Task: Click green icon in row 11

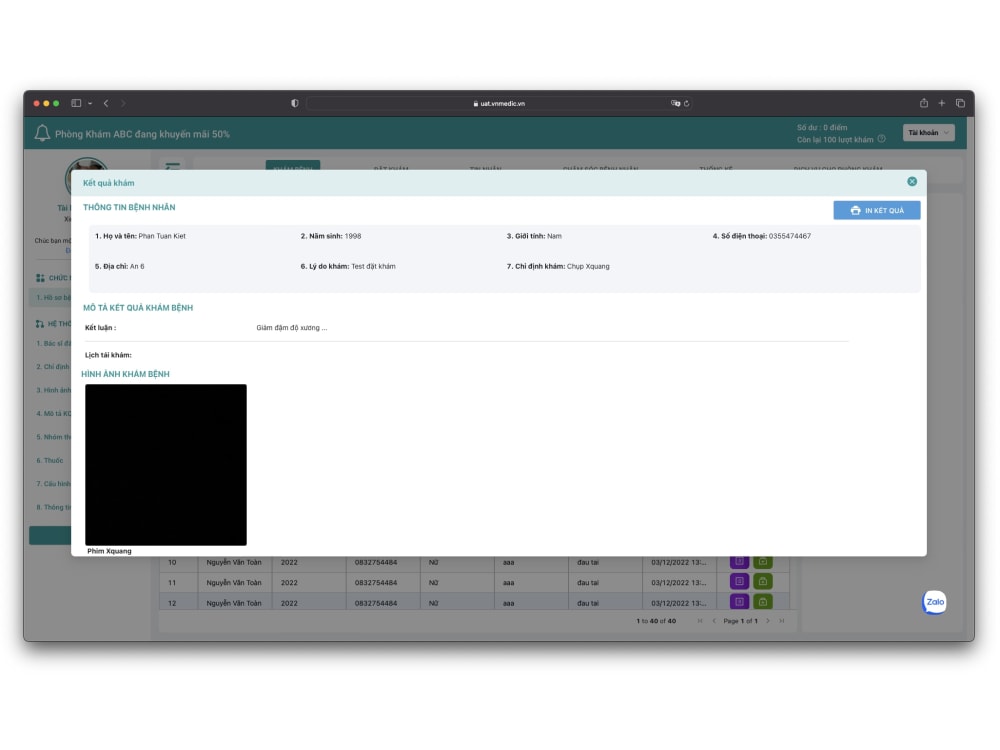Action: (763, 581)
